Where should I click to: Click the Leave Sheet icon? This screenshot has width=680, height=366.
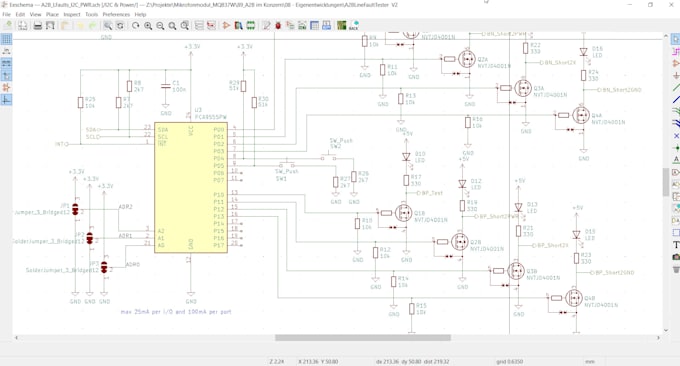(211, 26)
